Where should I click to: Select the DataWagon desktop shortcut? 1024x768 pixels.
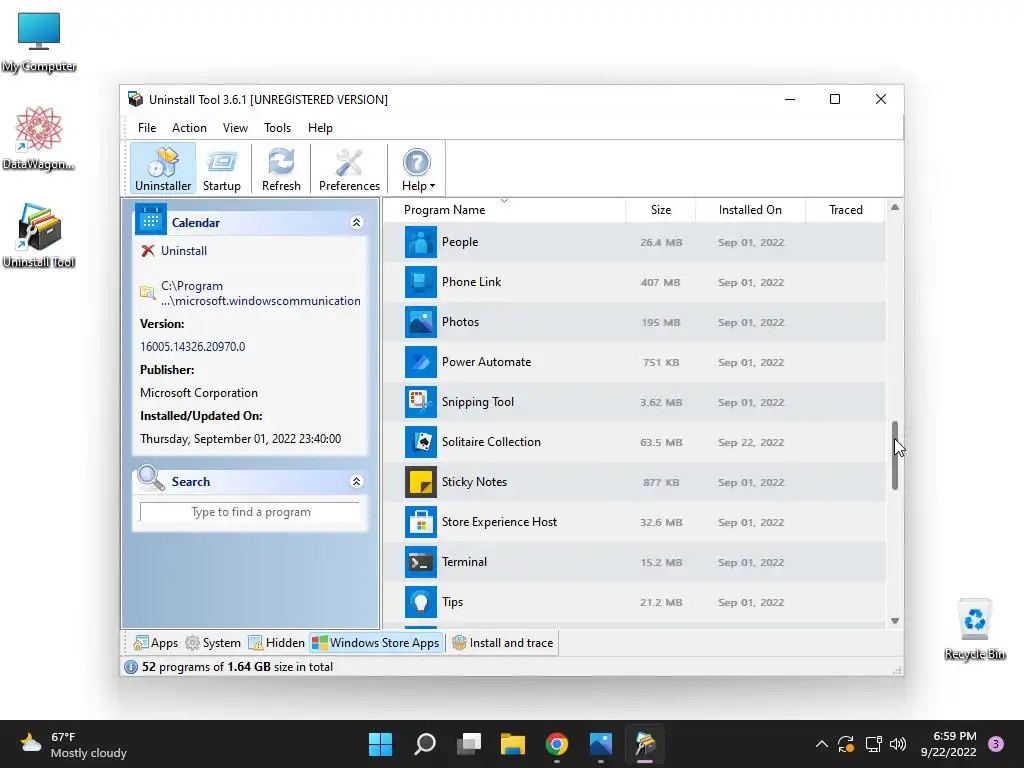(x=39, y=139)
